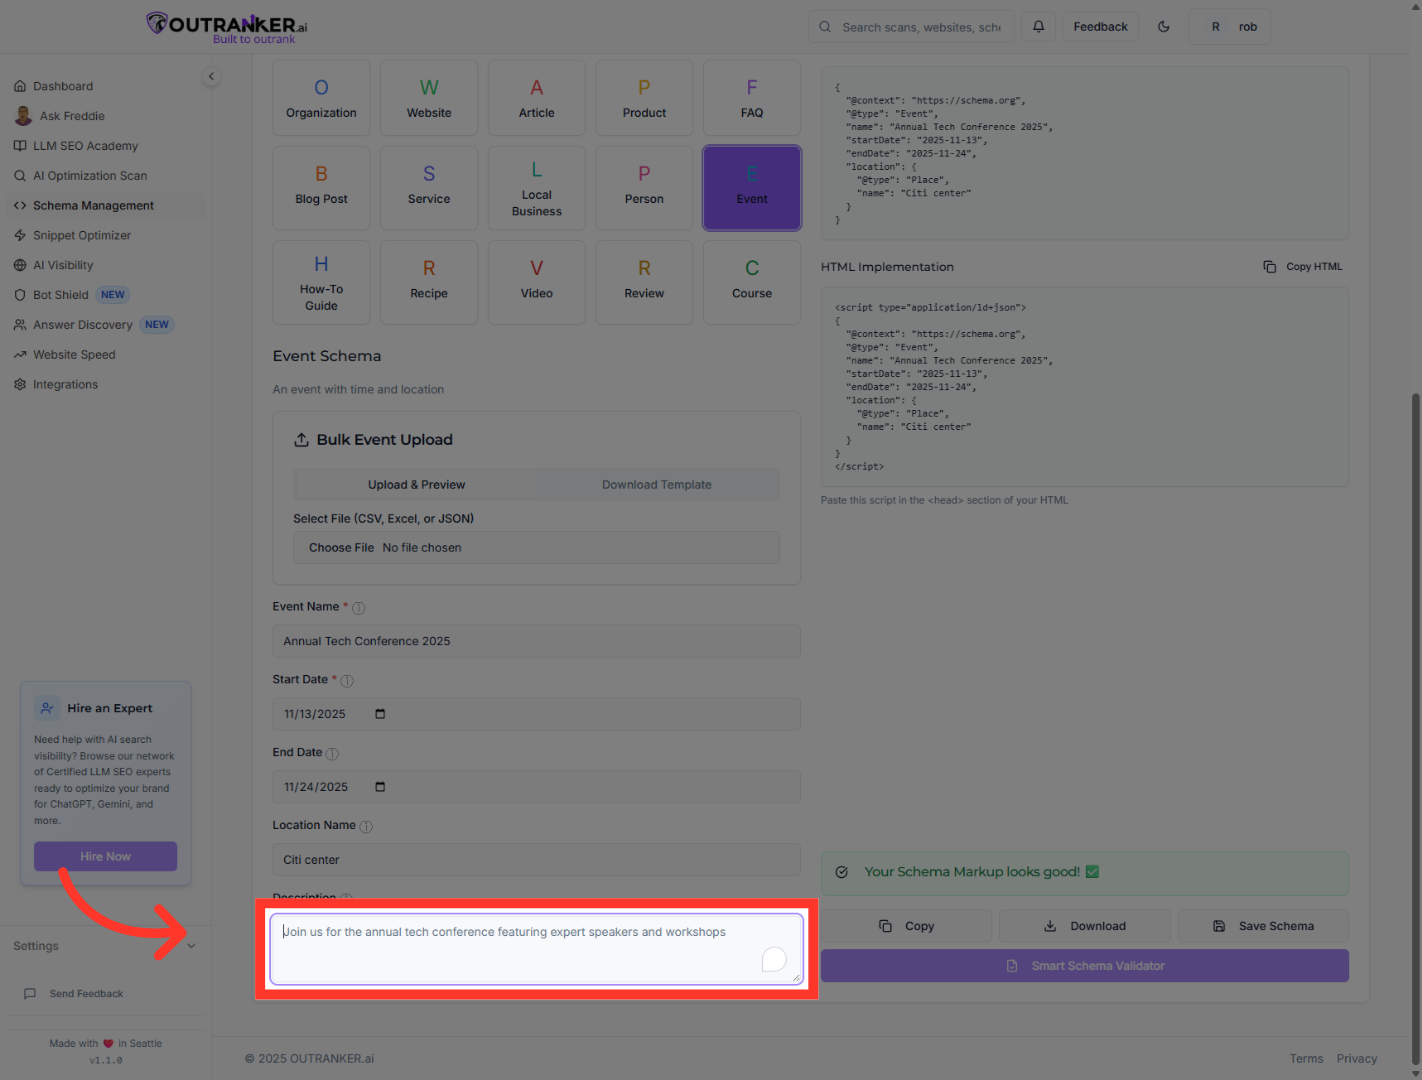
Task: Toggle dark mode with the moon icon
Action: coord(1164,27)
